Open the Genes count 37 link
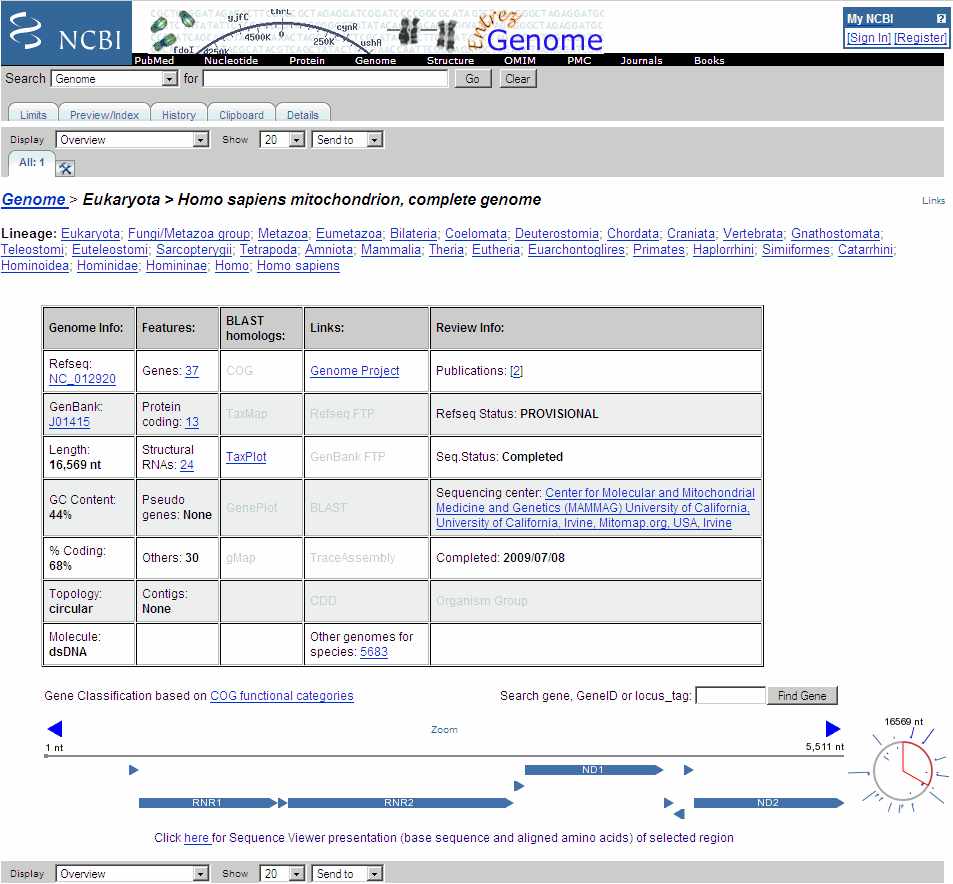 tap(192, 371)
